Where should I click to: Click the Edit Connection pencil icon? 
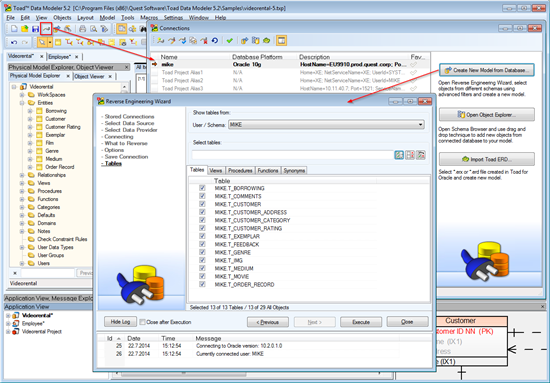[x=172, y=41]
